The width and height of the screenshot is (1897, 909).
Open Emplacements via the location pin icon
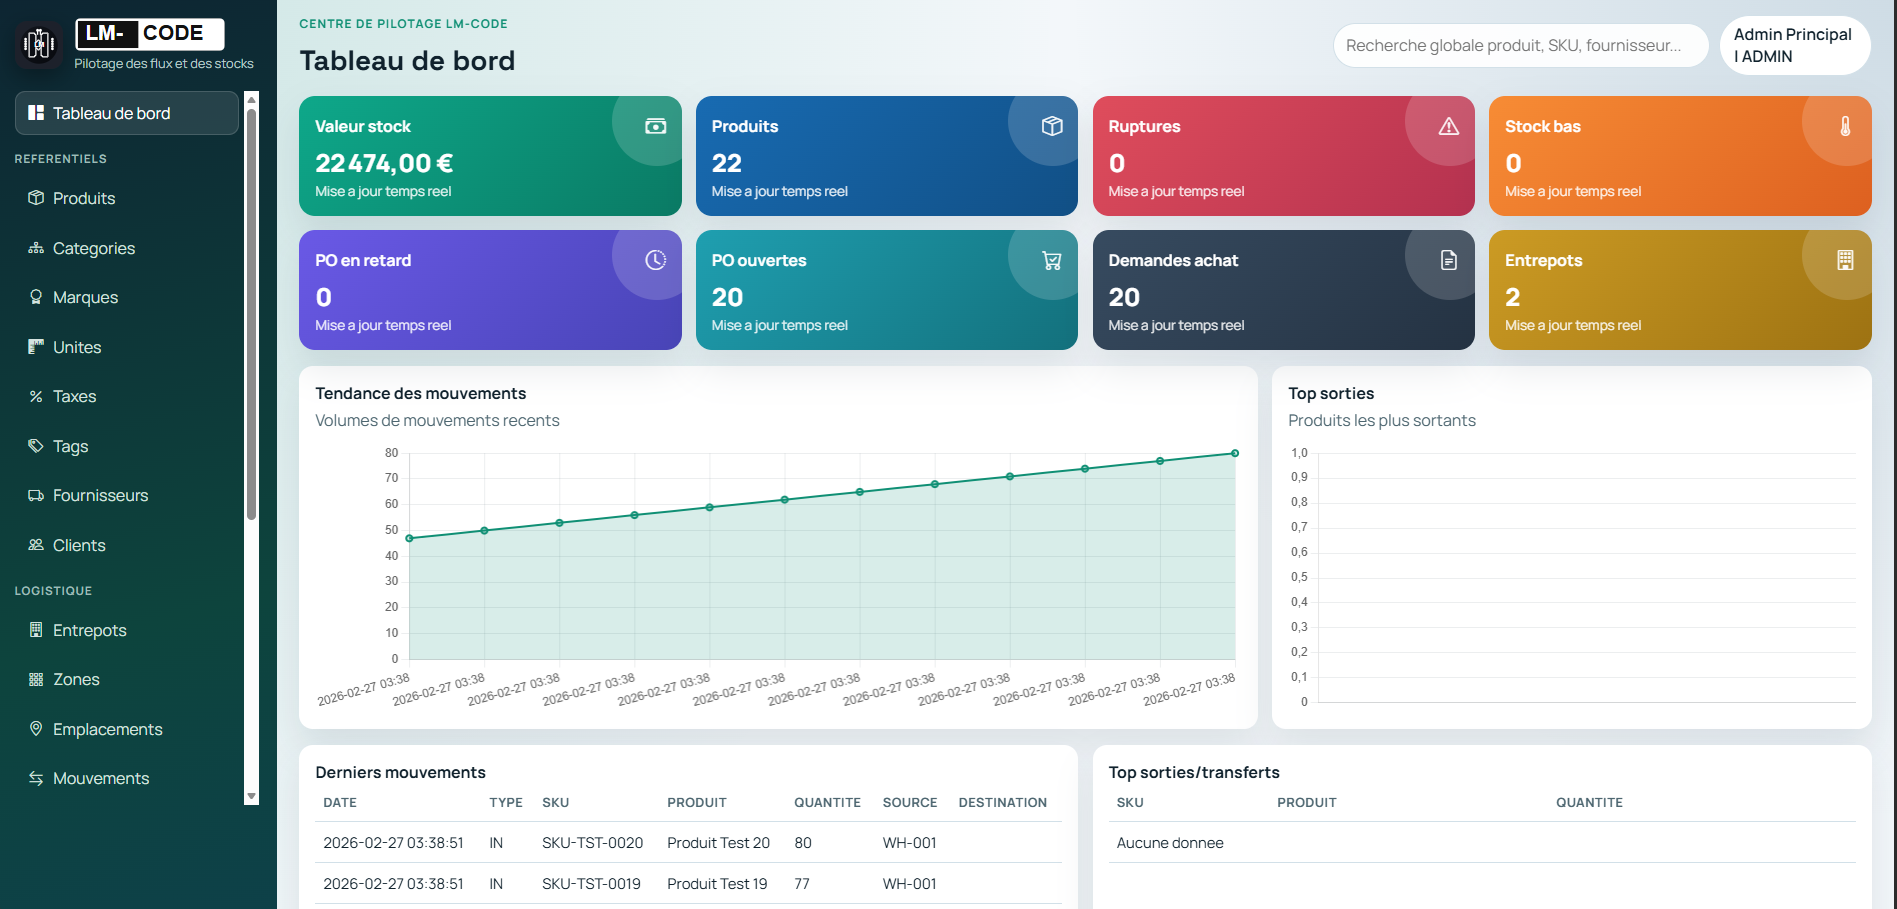(36, 729)
